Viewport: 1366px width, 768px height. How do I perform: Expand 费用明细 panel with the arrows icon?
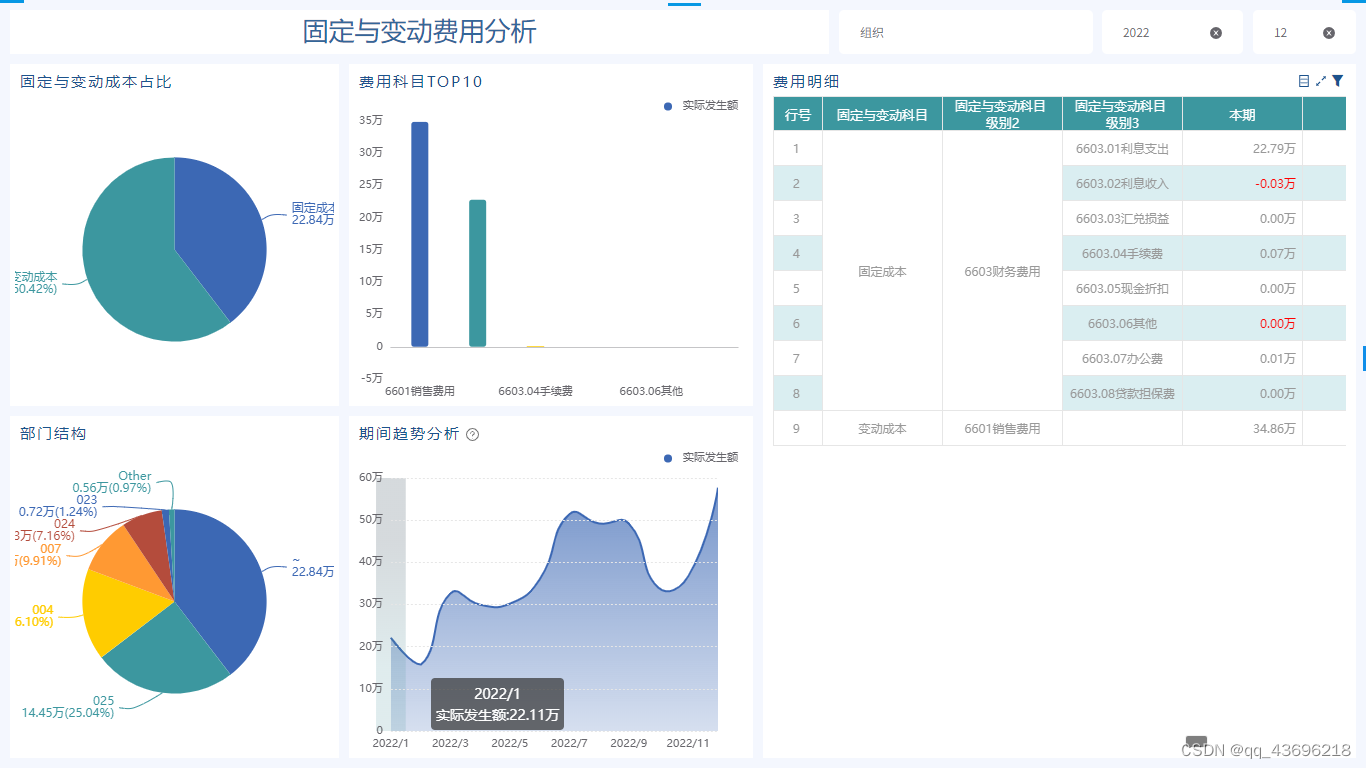(x=1321, y=81)
